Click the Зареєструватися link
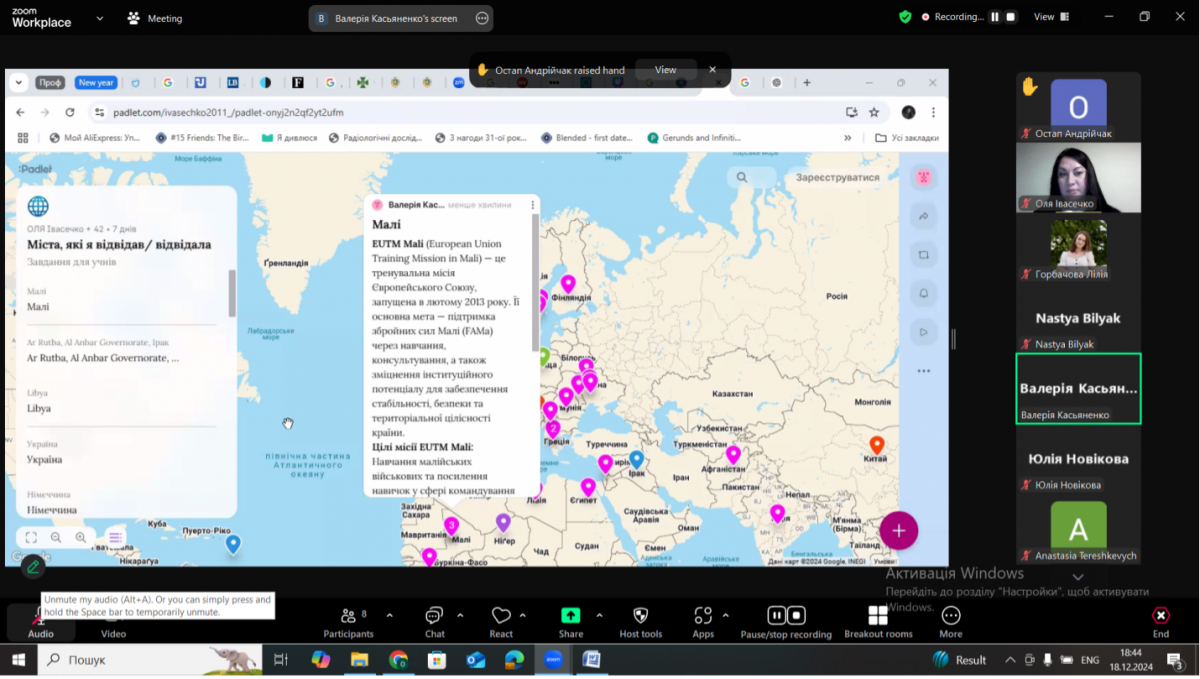 [x=837, y=178]
